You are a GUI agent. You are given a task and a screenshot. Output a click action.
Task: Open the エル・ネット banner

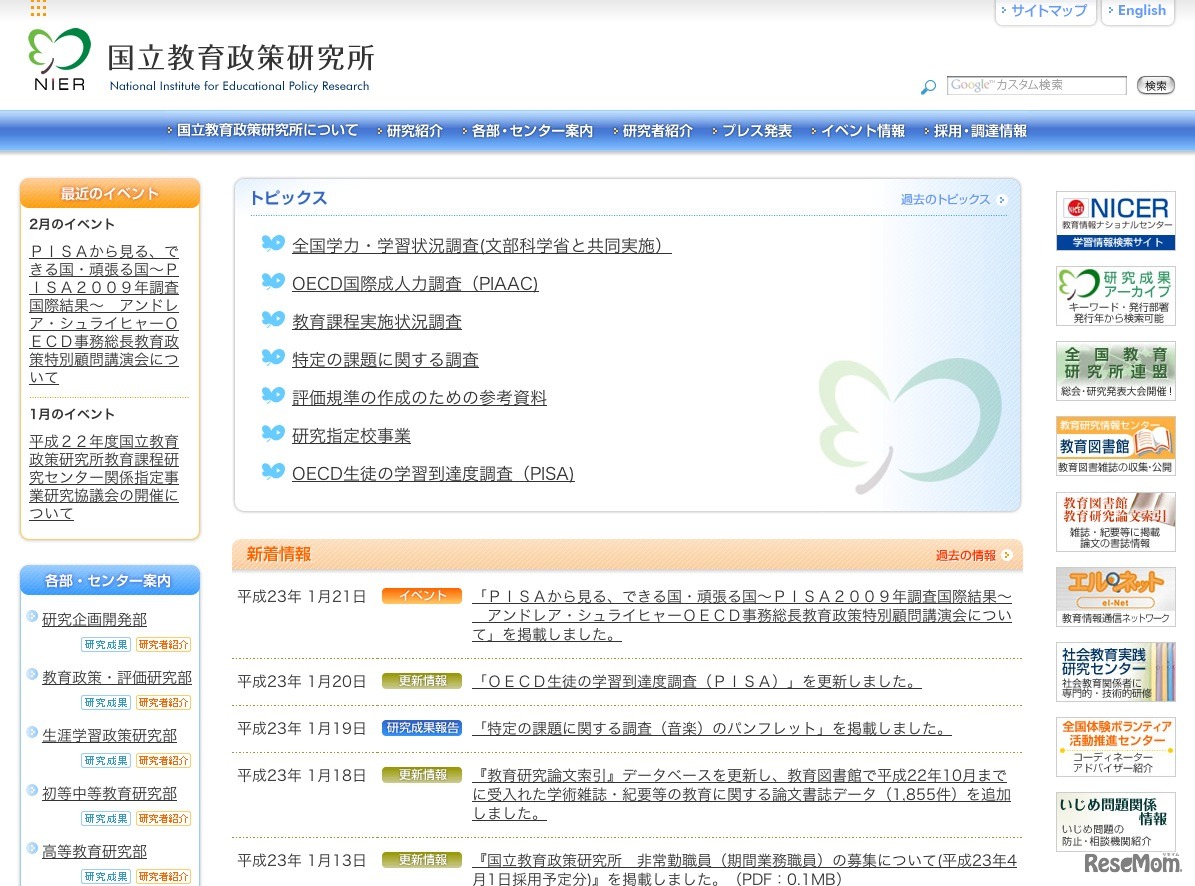pos(1114,596)
